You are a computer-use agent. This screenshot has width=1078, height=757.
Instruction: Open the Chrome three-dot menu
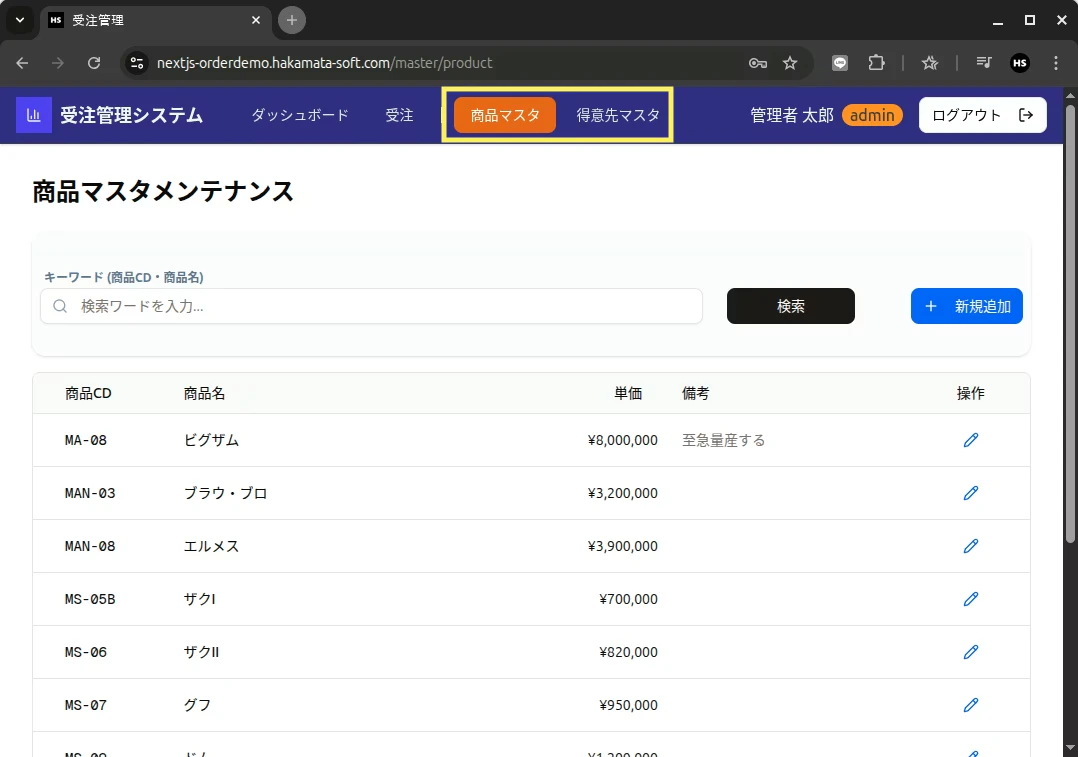(x=1056, y=63)
